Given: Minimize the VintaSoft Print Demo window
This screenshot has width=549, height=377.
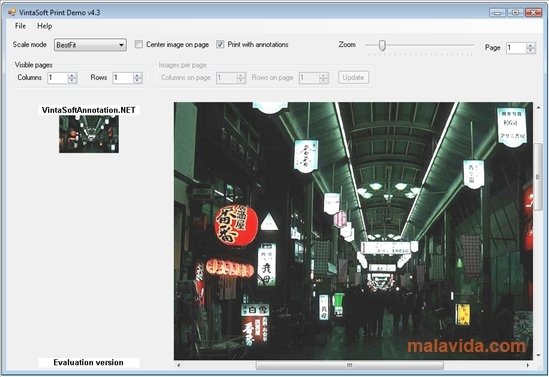Looking at the screenshot, I should point(497,13).
